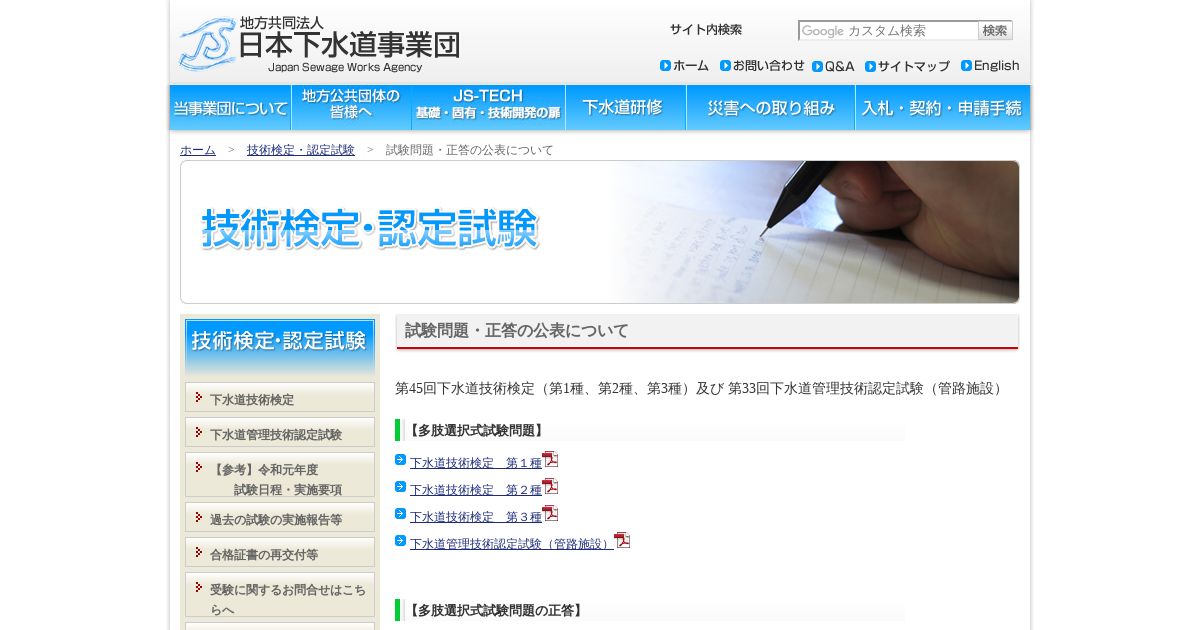Open 下水道技術検定 第１種 exam link
The image size is (1200, 630).
coord(476,463)
